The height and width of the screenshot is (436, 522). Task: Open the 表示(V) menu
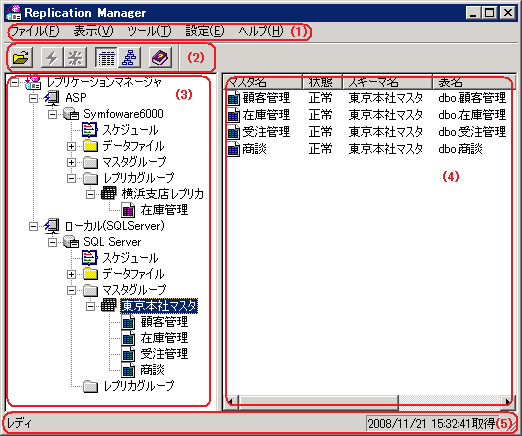point(93,31)
